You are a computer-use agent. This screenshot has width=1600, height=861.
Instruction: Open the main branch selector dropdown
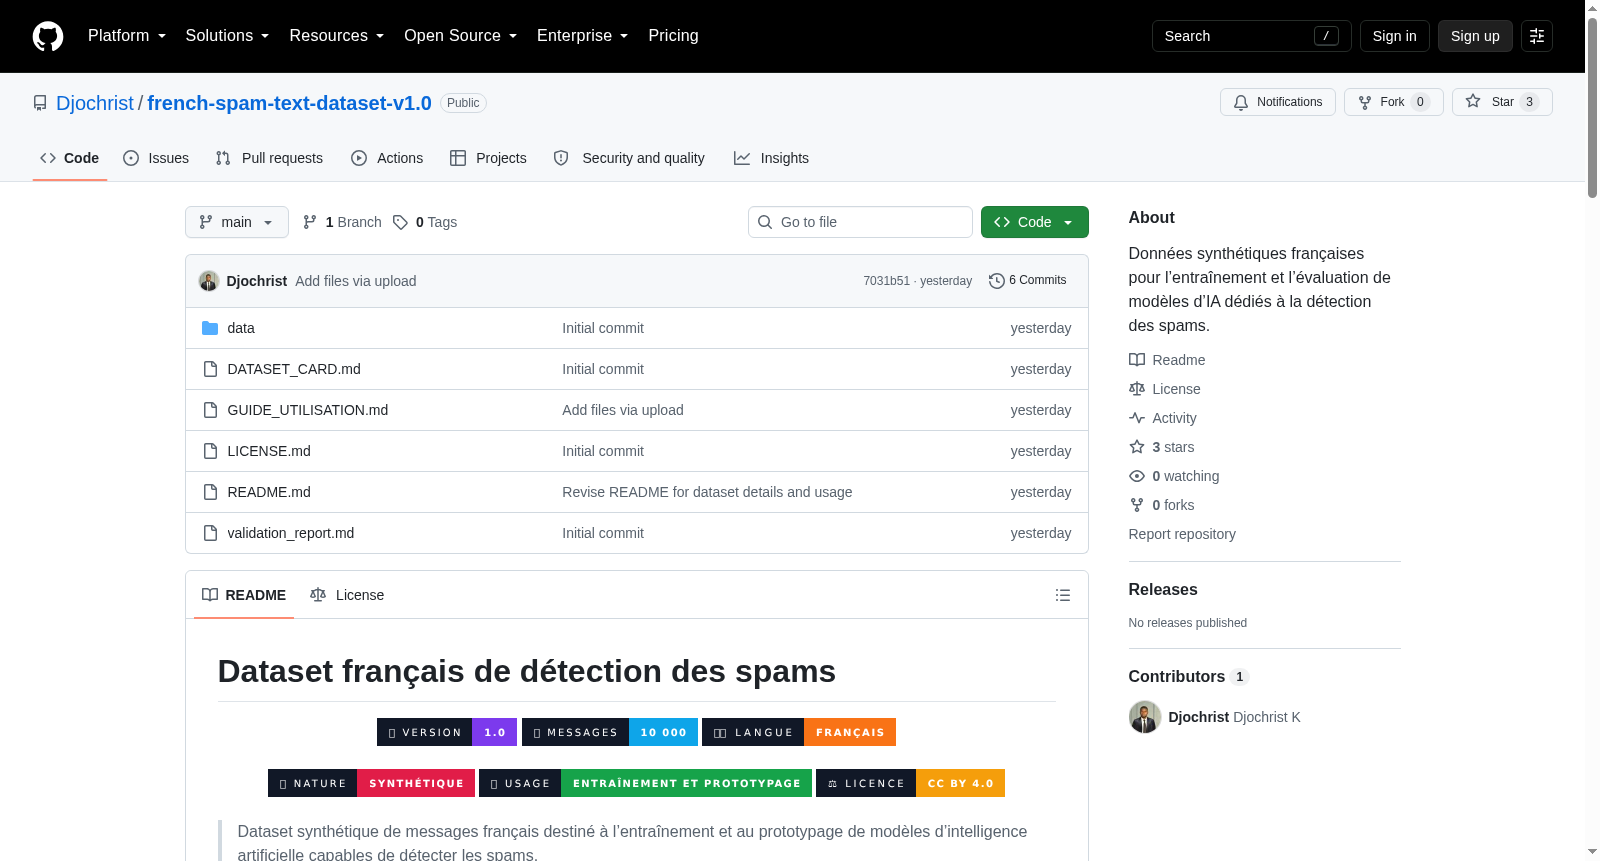(x=237, y=222)
